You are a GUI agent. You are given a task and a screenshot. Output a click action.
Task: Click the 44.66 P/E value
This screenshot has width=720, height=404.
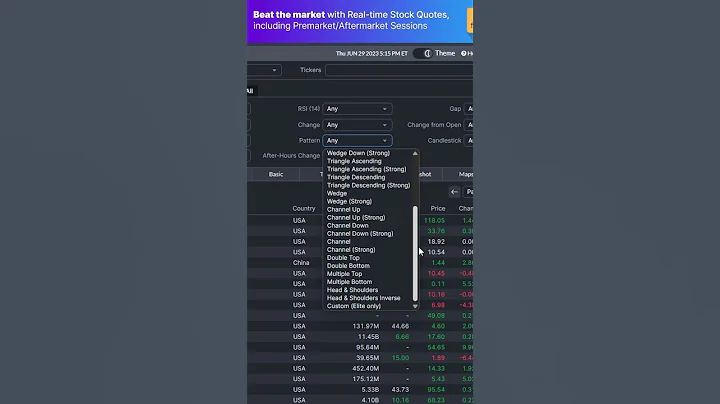coord(400,326)
